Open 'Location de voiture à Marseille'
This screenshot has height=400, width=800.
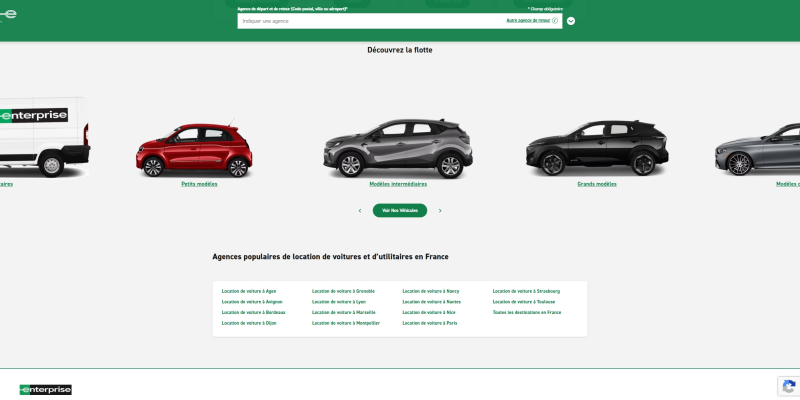coord(344,312)
